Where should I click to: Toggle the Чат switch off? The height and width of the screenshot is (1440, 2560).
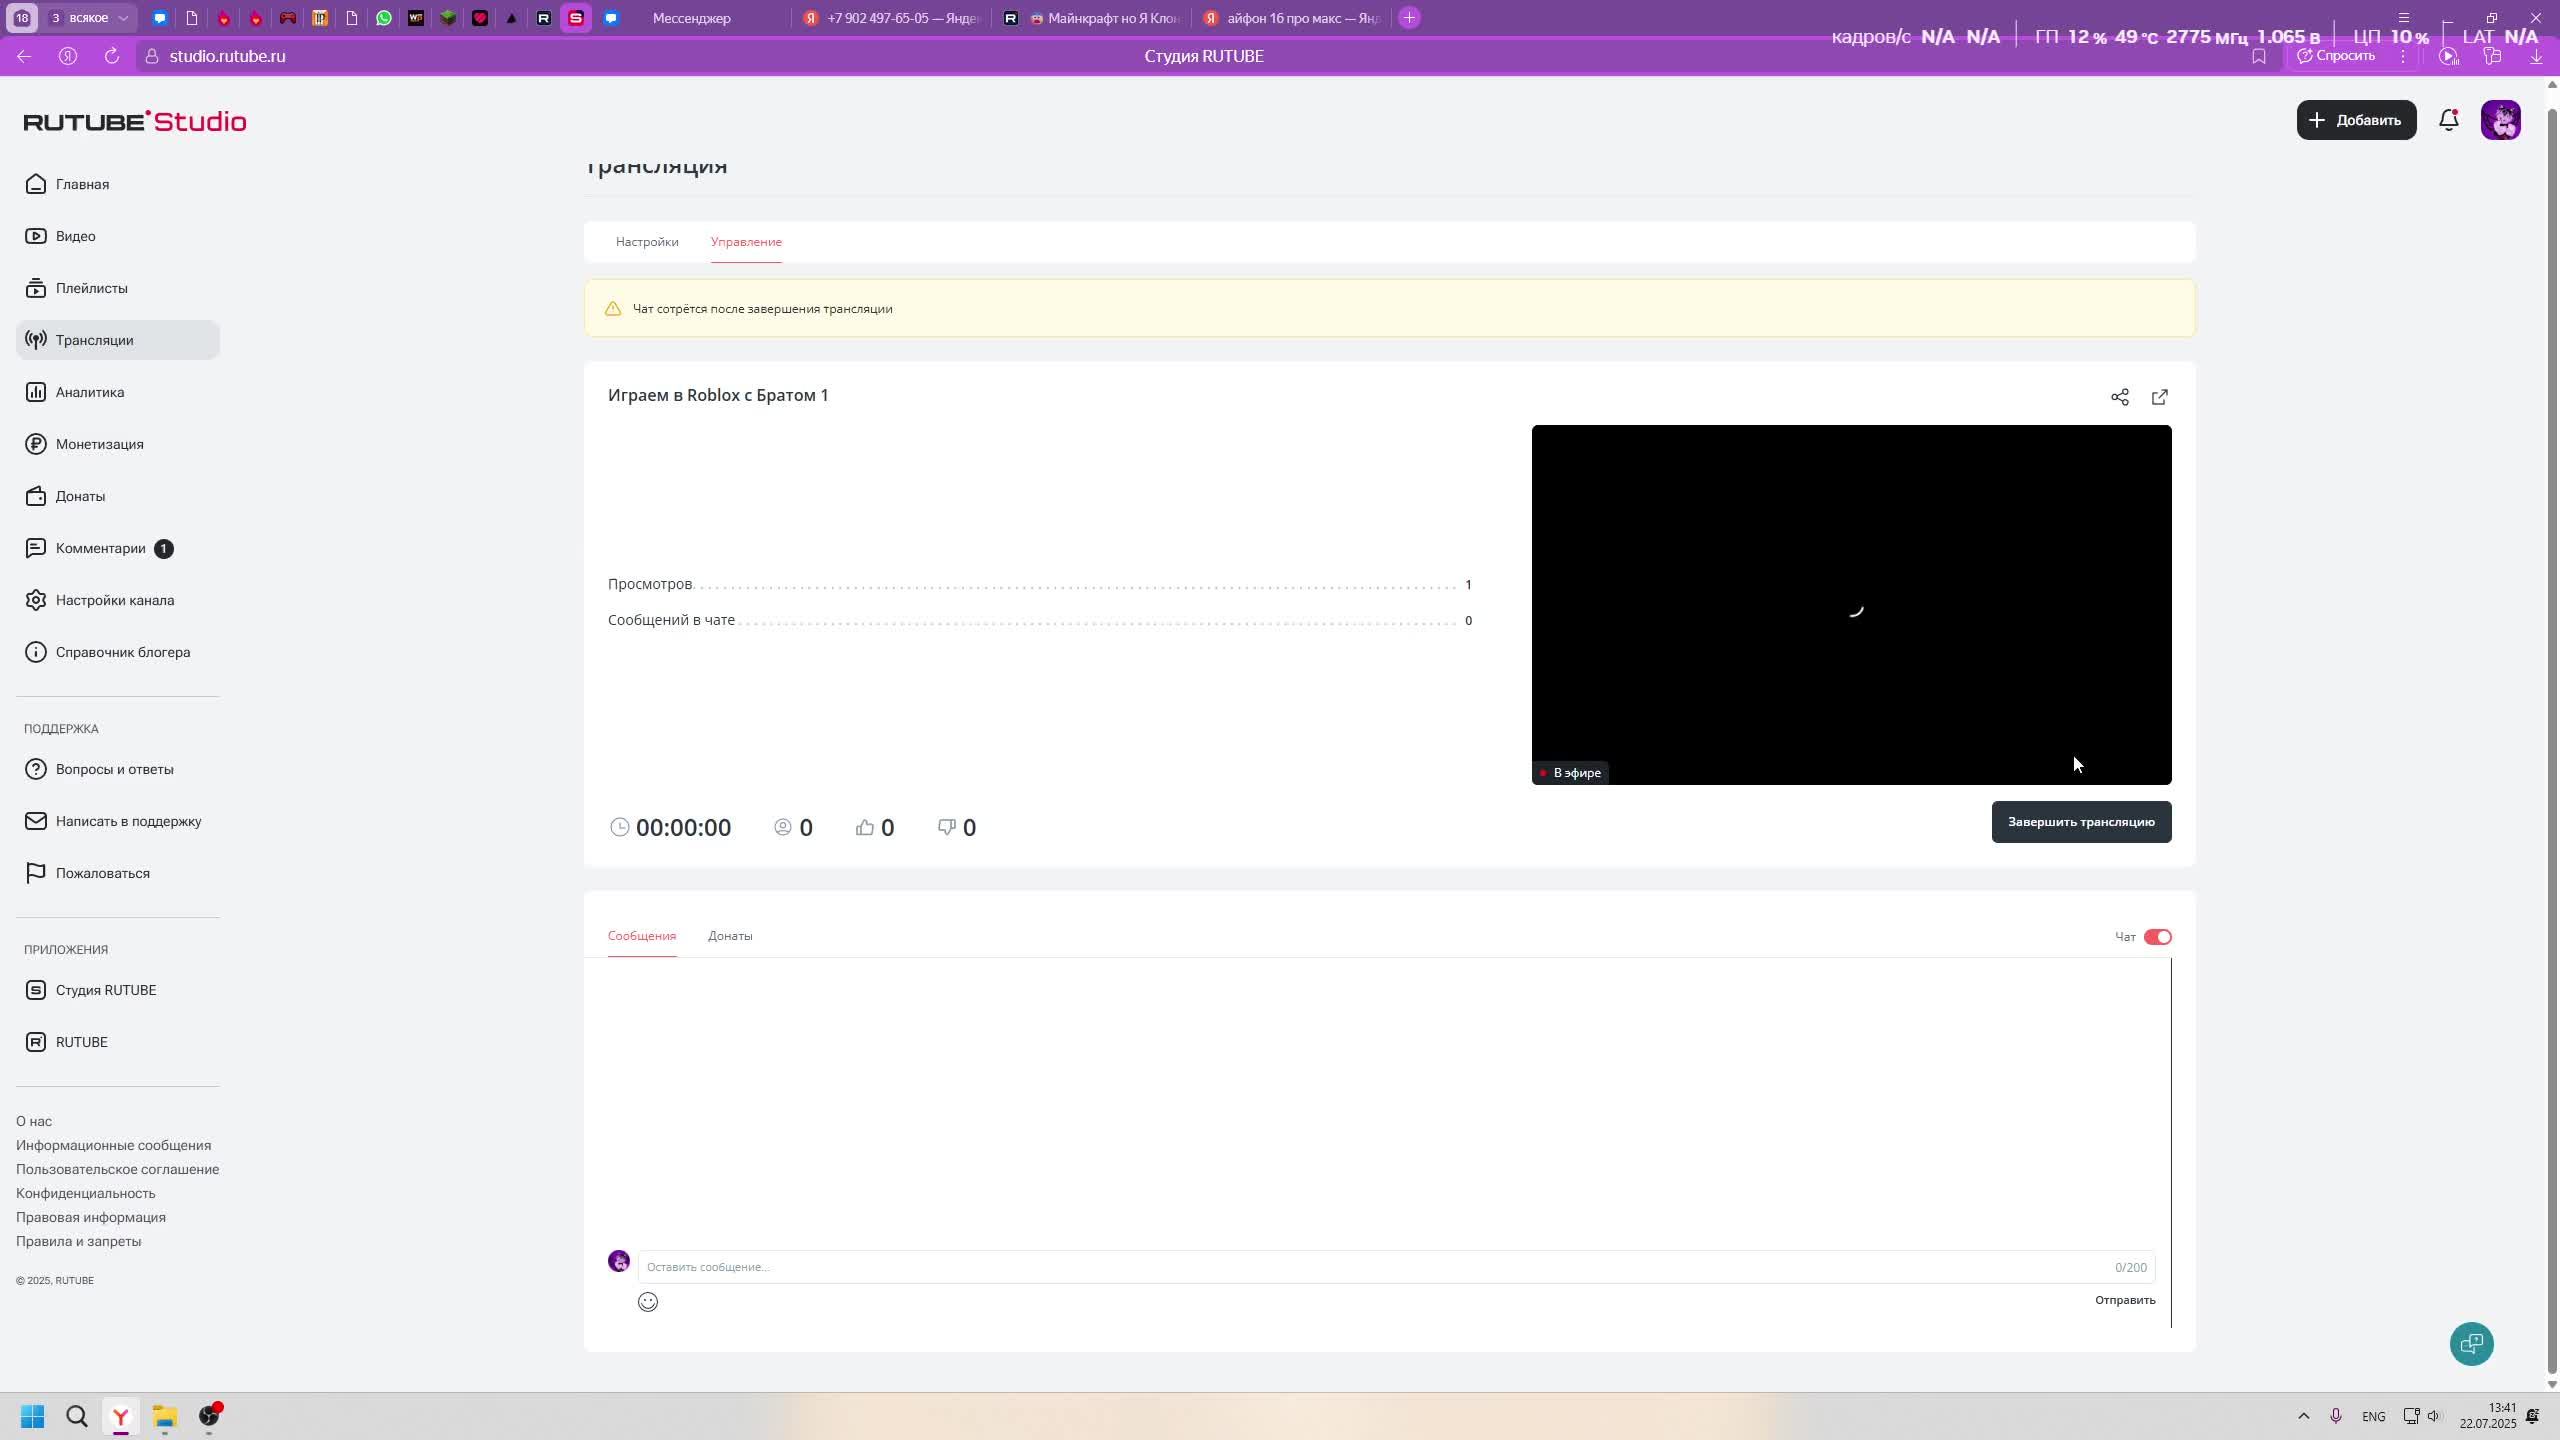point(2157,937)
